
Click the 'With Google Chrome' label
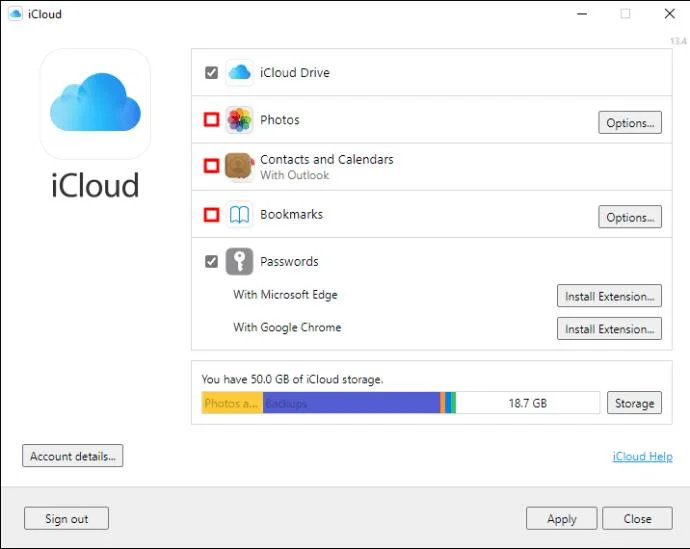[x=287, y=327]
